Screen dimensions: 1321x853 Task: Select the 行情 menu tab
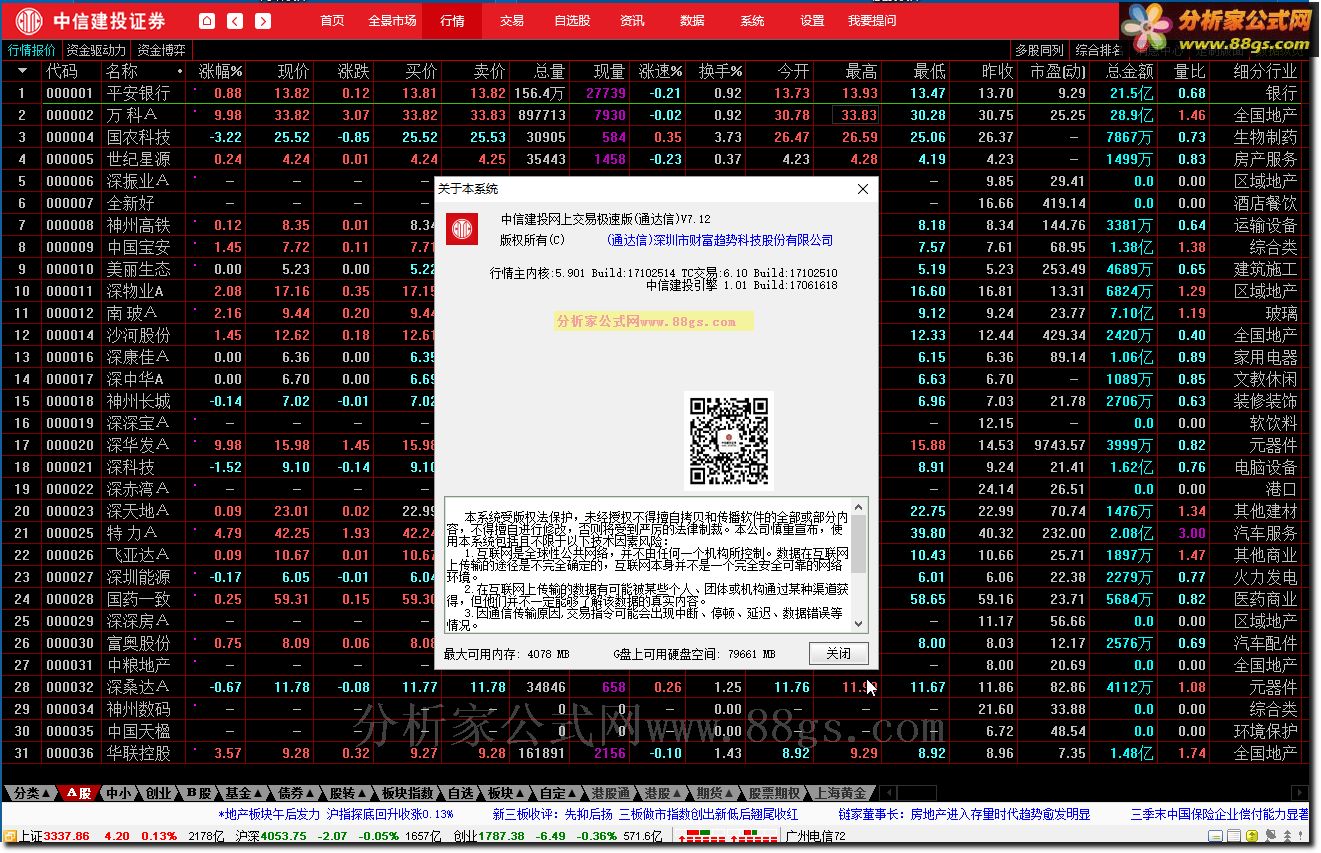pyautogui.click(x=452, y=21)
